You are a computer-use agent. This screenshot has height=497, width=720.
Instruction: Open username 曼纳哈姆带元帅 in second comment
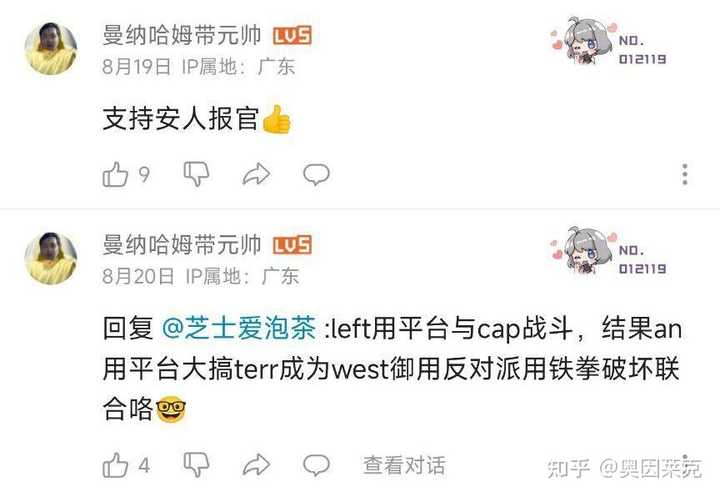[x=182, y=245]
